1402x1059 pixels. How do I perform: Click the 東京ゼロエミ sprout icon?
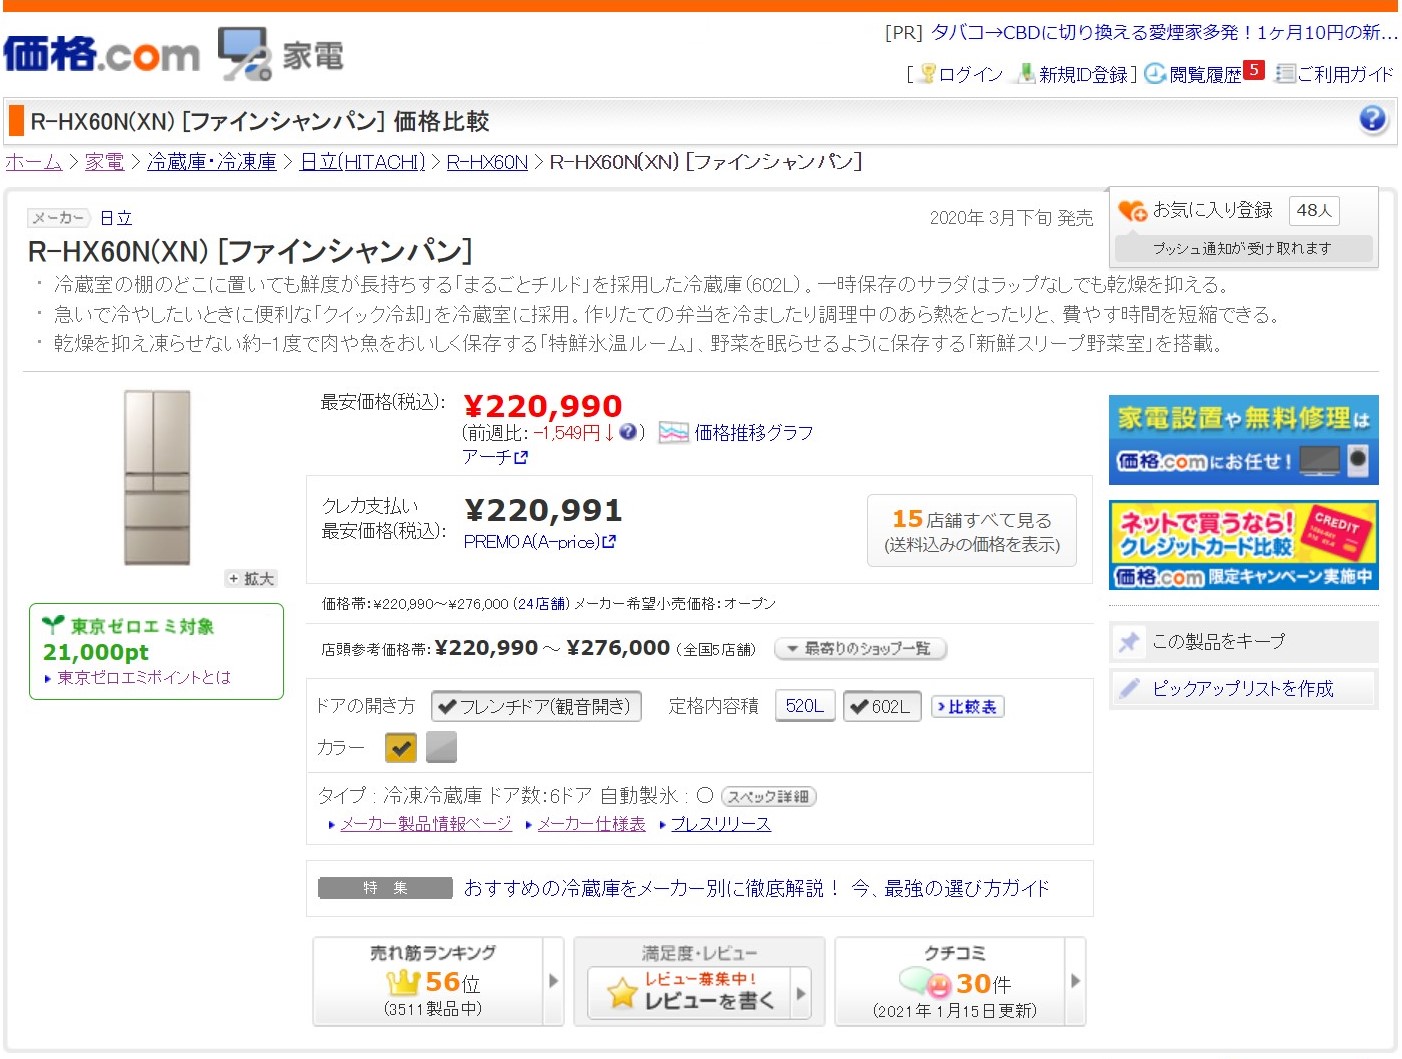pyautogui.click(x=54, y=625)
